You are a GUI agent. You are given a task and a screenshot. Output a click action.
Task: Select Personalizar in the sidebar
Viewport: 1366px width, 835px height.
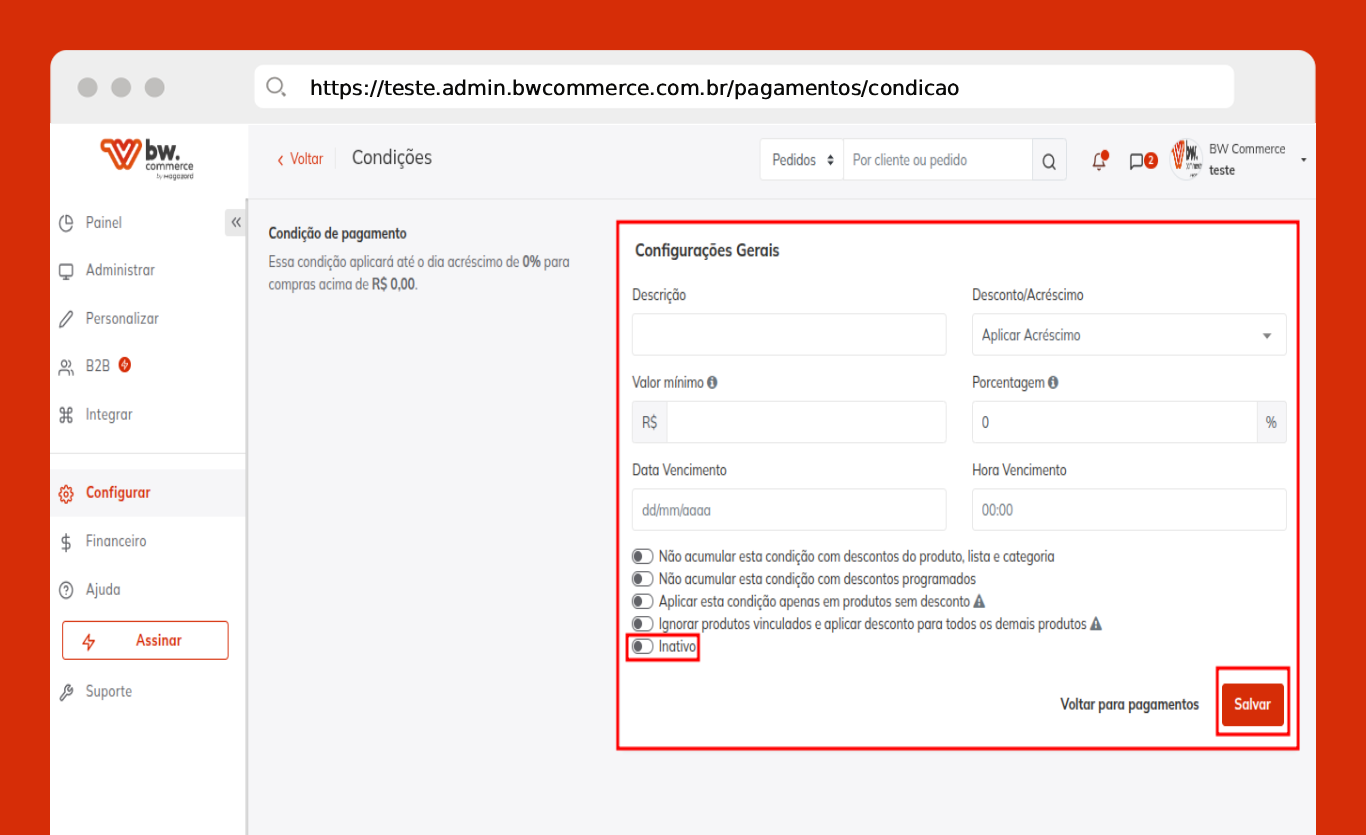pyautogui.click(x=122, y=319)
